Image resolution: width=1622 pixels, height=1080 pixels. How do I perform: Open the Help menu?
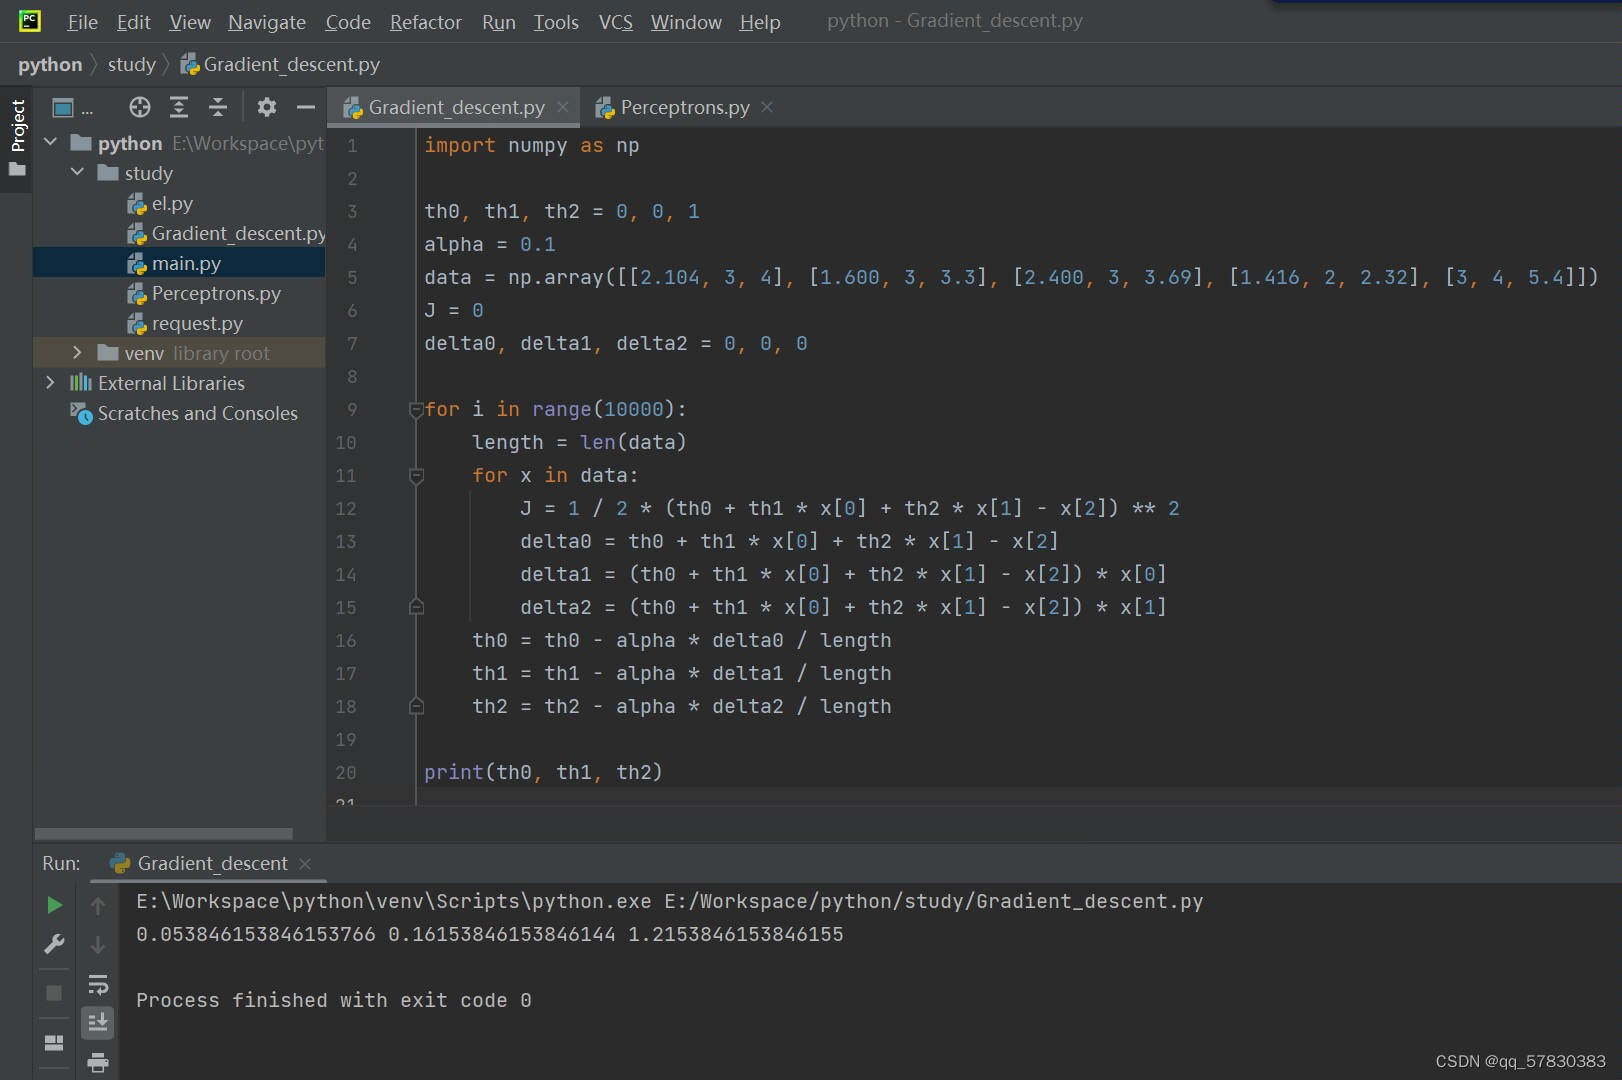coord(760,22)
